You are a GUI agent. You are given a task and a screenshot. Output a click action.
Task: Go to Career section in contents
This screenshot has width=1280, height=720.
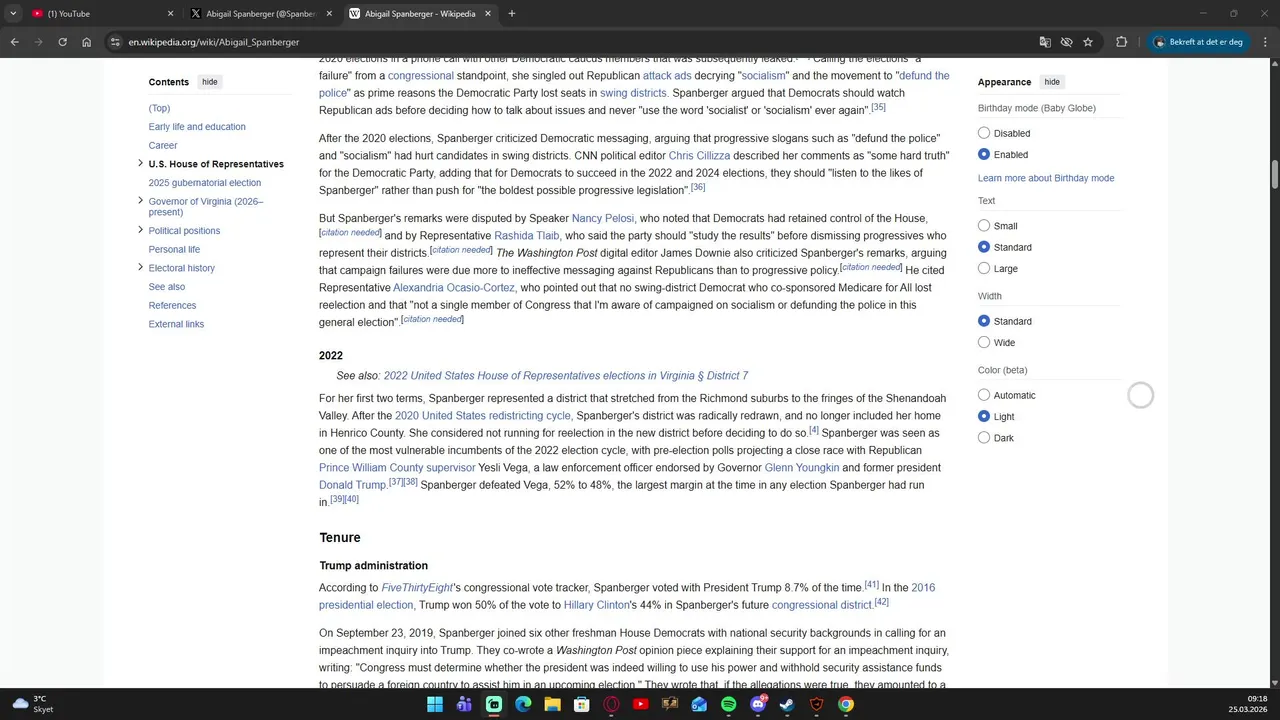coord(163,145)
